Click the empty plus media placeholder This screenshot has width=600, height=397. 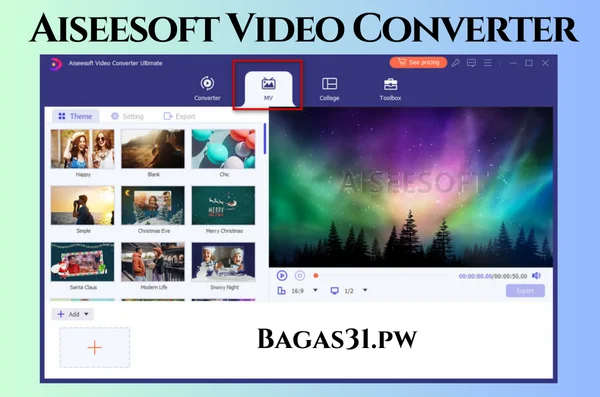(x=95, y=347)
